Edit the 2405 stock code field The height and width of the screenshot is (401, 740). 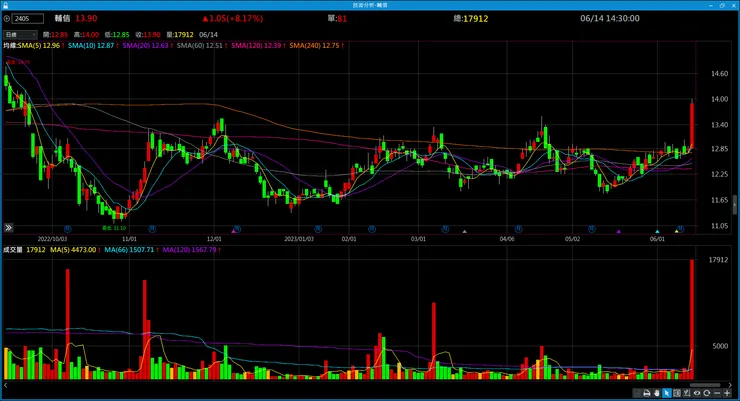28,19
